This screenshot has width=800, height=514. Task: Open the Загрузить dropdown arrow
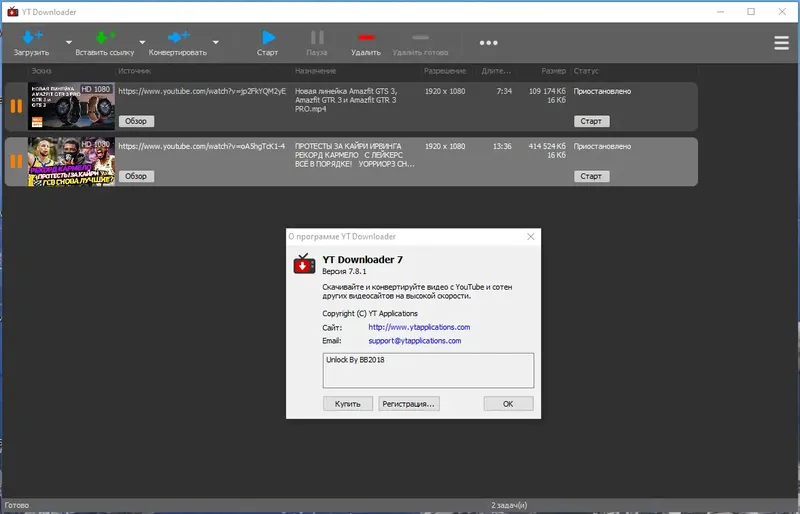[x=69, y=42]
